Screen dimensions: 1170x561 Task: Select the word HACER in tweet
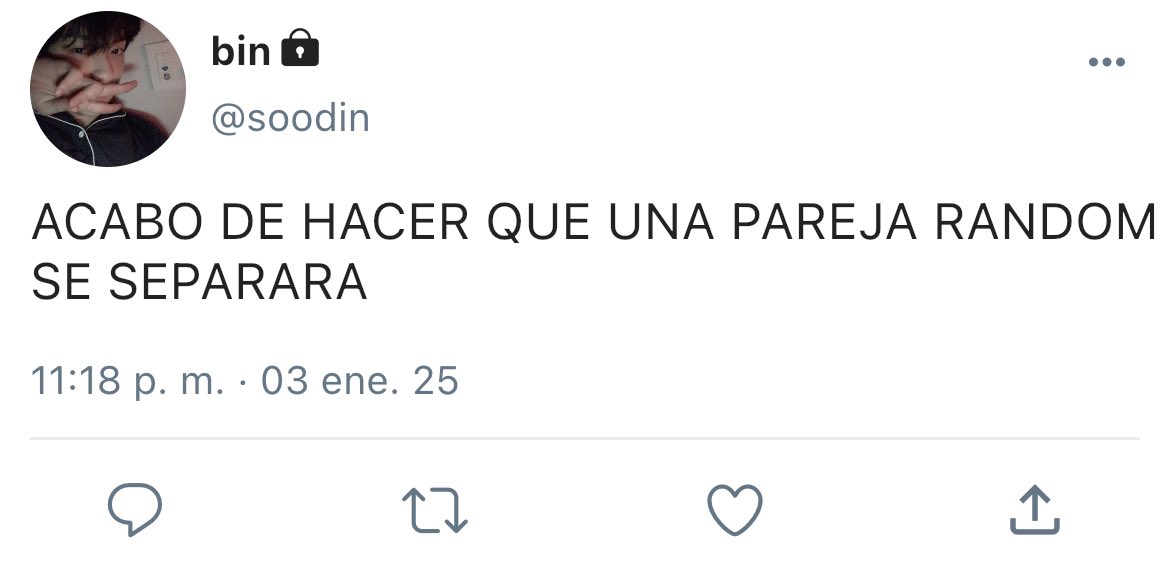click(x=386, y=222)
